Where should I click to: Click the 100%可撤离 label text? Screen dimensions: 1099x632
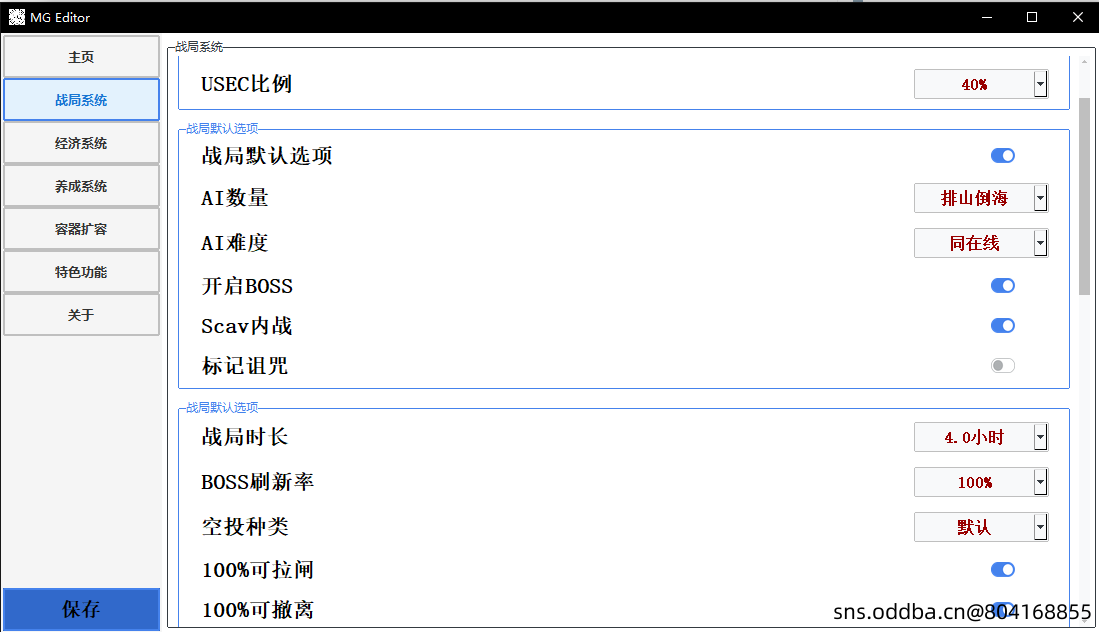(x=257, y=610)
